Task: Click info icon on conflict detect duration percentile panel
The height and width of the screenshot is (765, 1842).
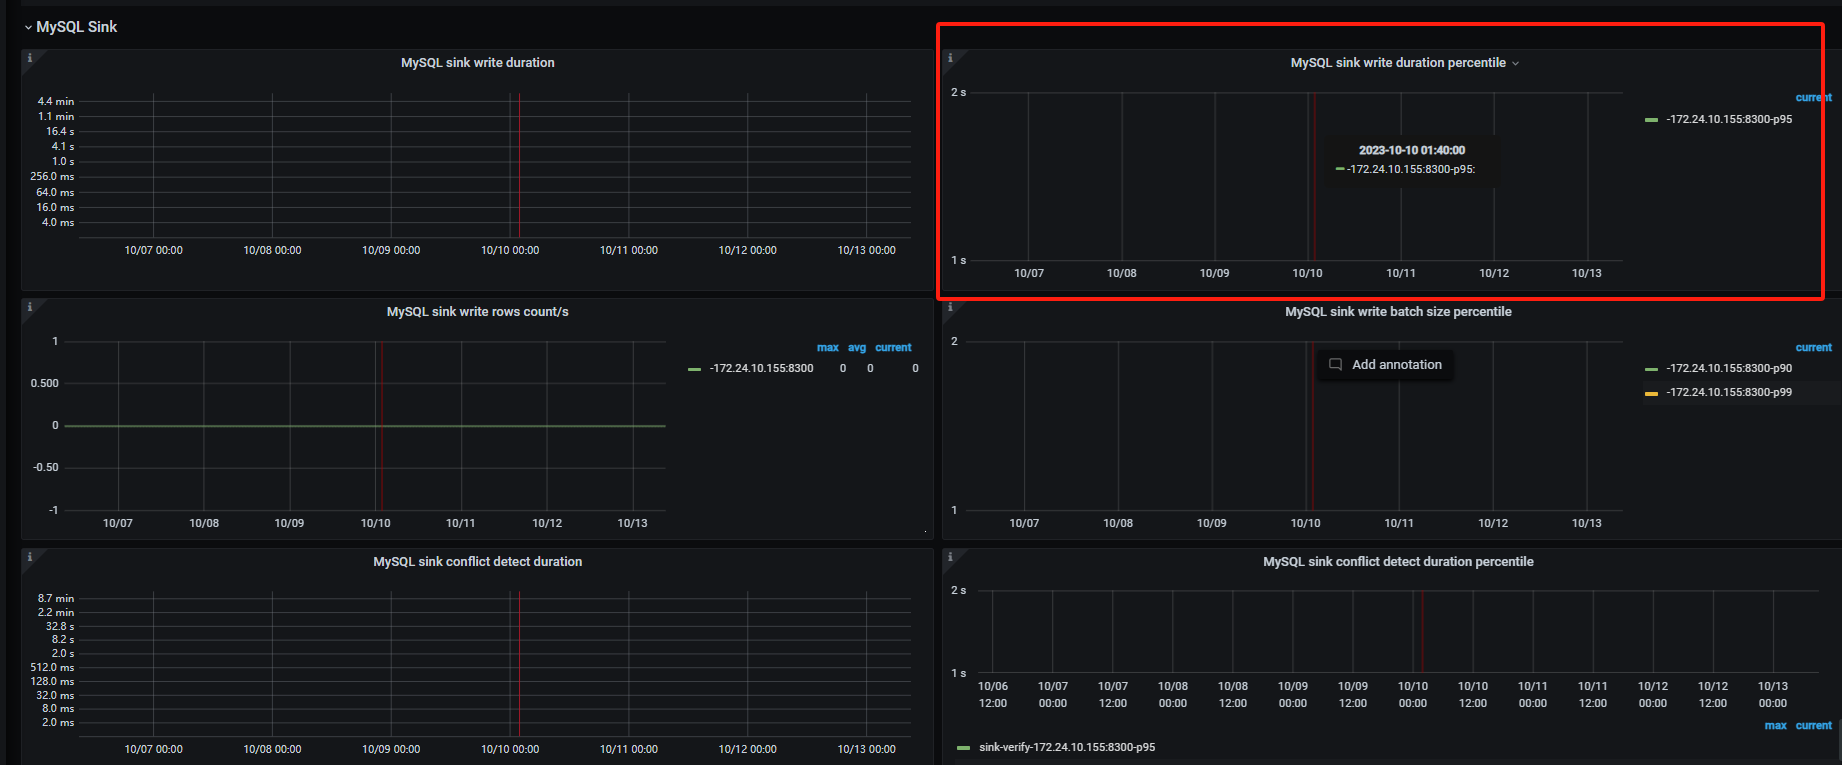Action: coord(950,557)
